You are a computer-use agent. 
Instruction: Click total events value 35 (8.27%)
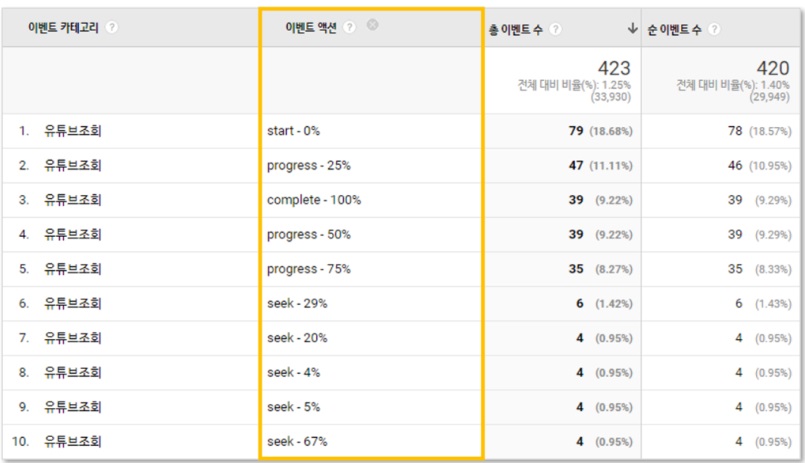tap(600, 268)
